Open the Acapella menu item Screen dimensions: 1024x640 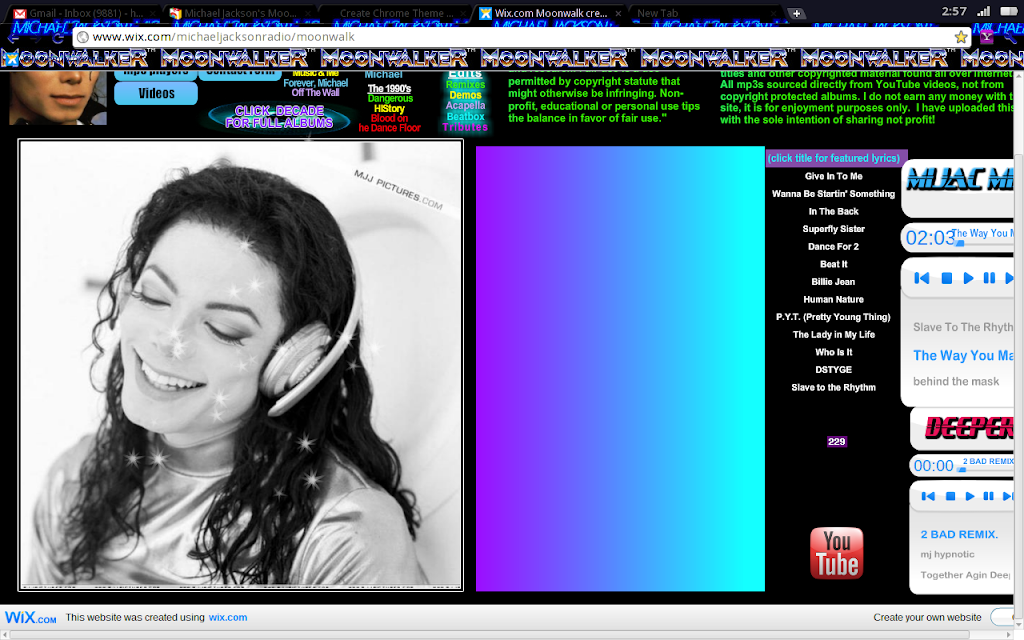(x=465, y=106)
